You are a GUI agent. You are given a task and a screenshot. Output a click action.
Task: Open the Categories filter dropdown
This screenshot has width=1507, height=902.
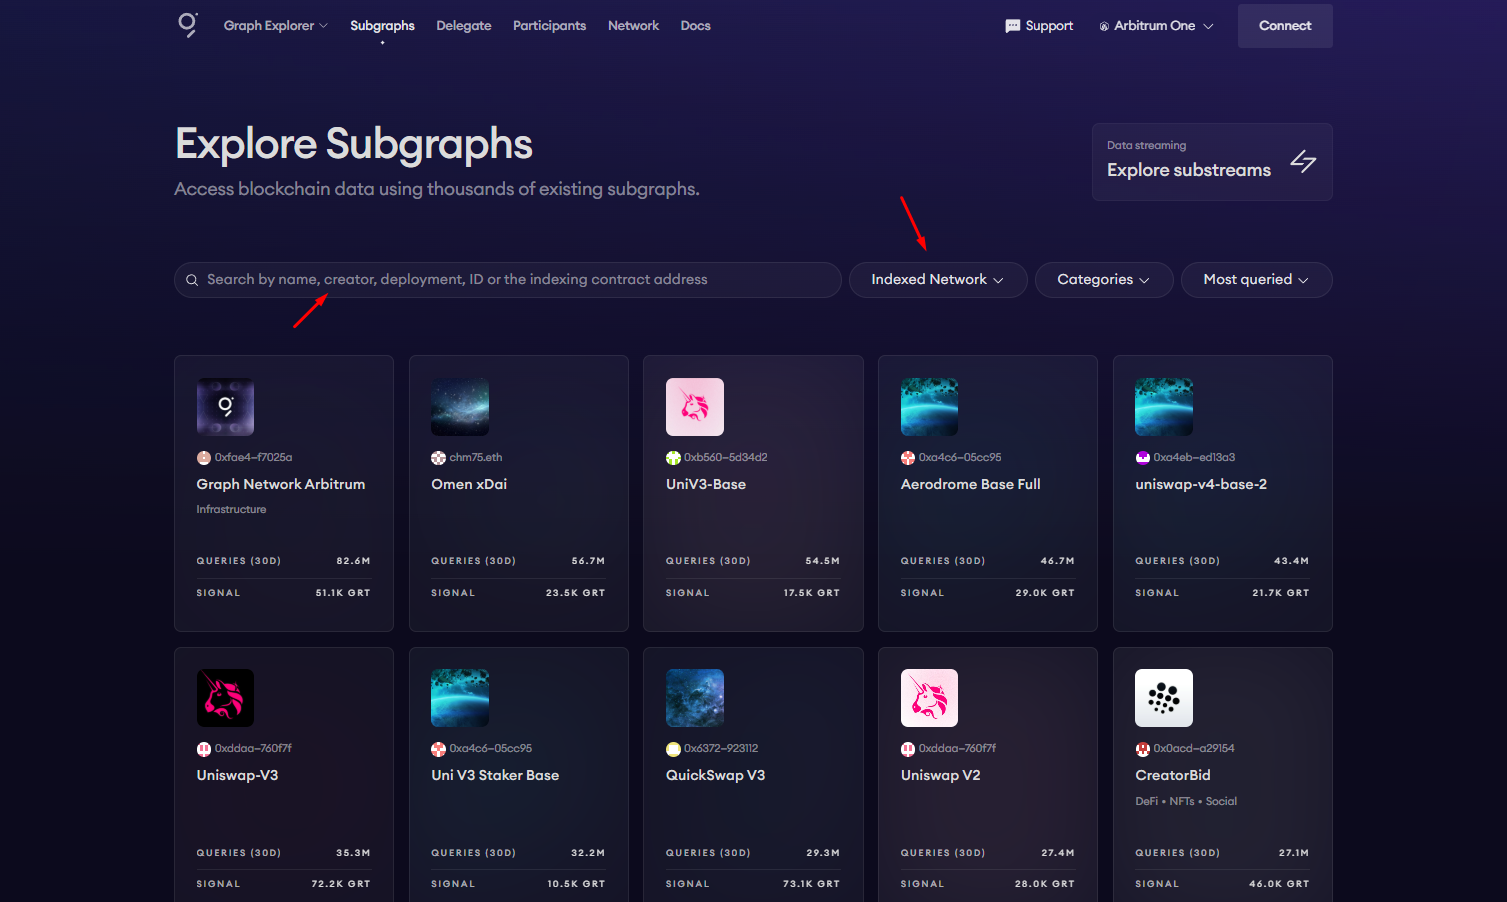pos(1103,280)
